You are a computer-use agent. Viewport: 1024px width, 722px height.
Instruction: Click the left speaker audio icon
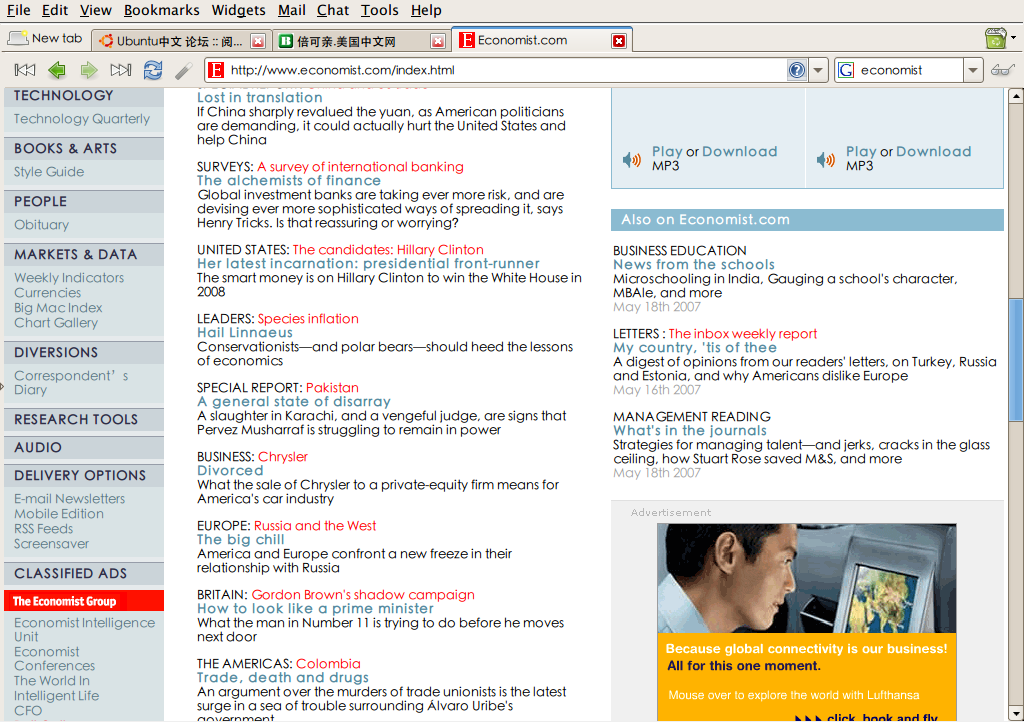pyautogui.click(x=632, y=159)
